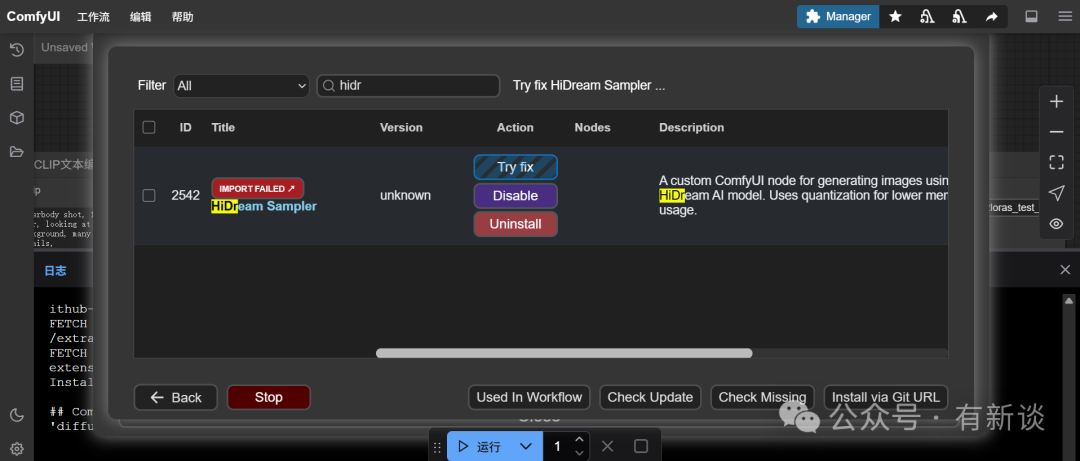Open the hamburger menu at top right
The image size is (1080, 461).
1065,17
